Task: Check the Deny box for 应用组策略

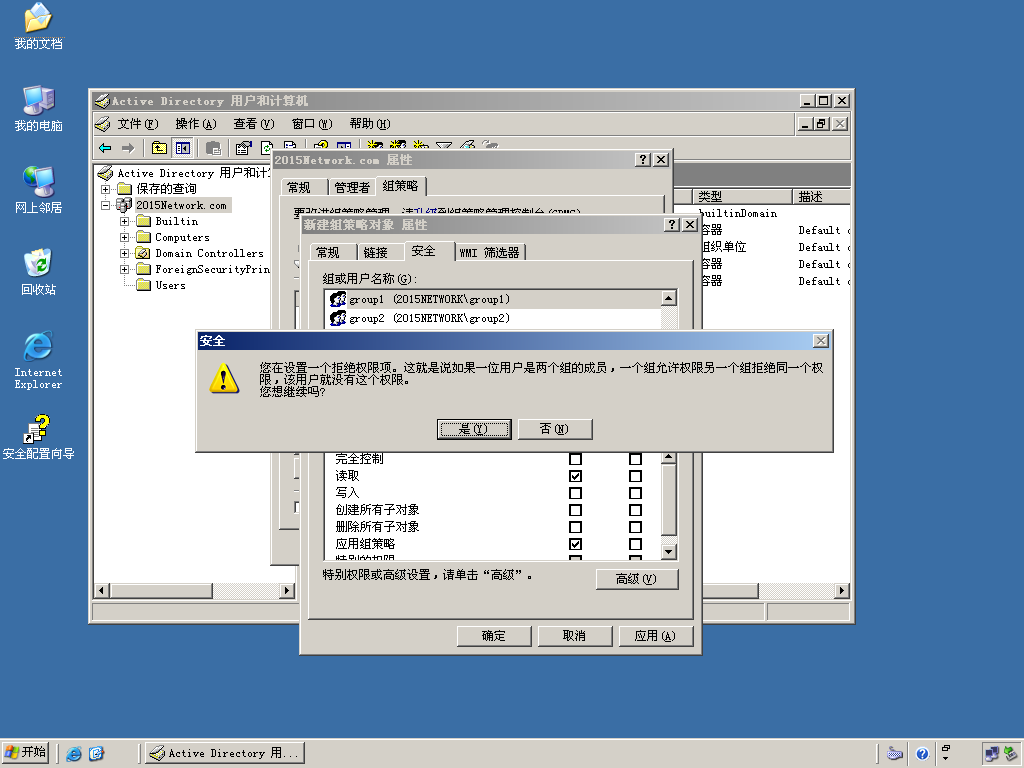Action: pyautogui.click(x=635, y=544)
